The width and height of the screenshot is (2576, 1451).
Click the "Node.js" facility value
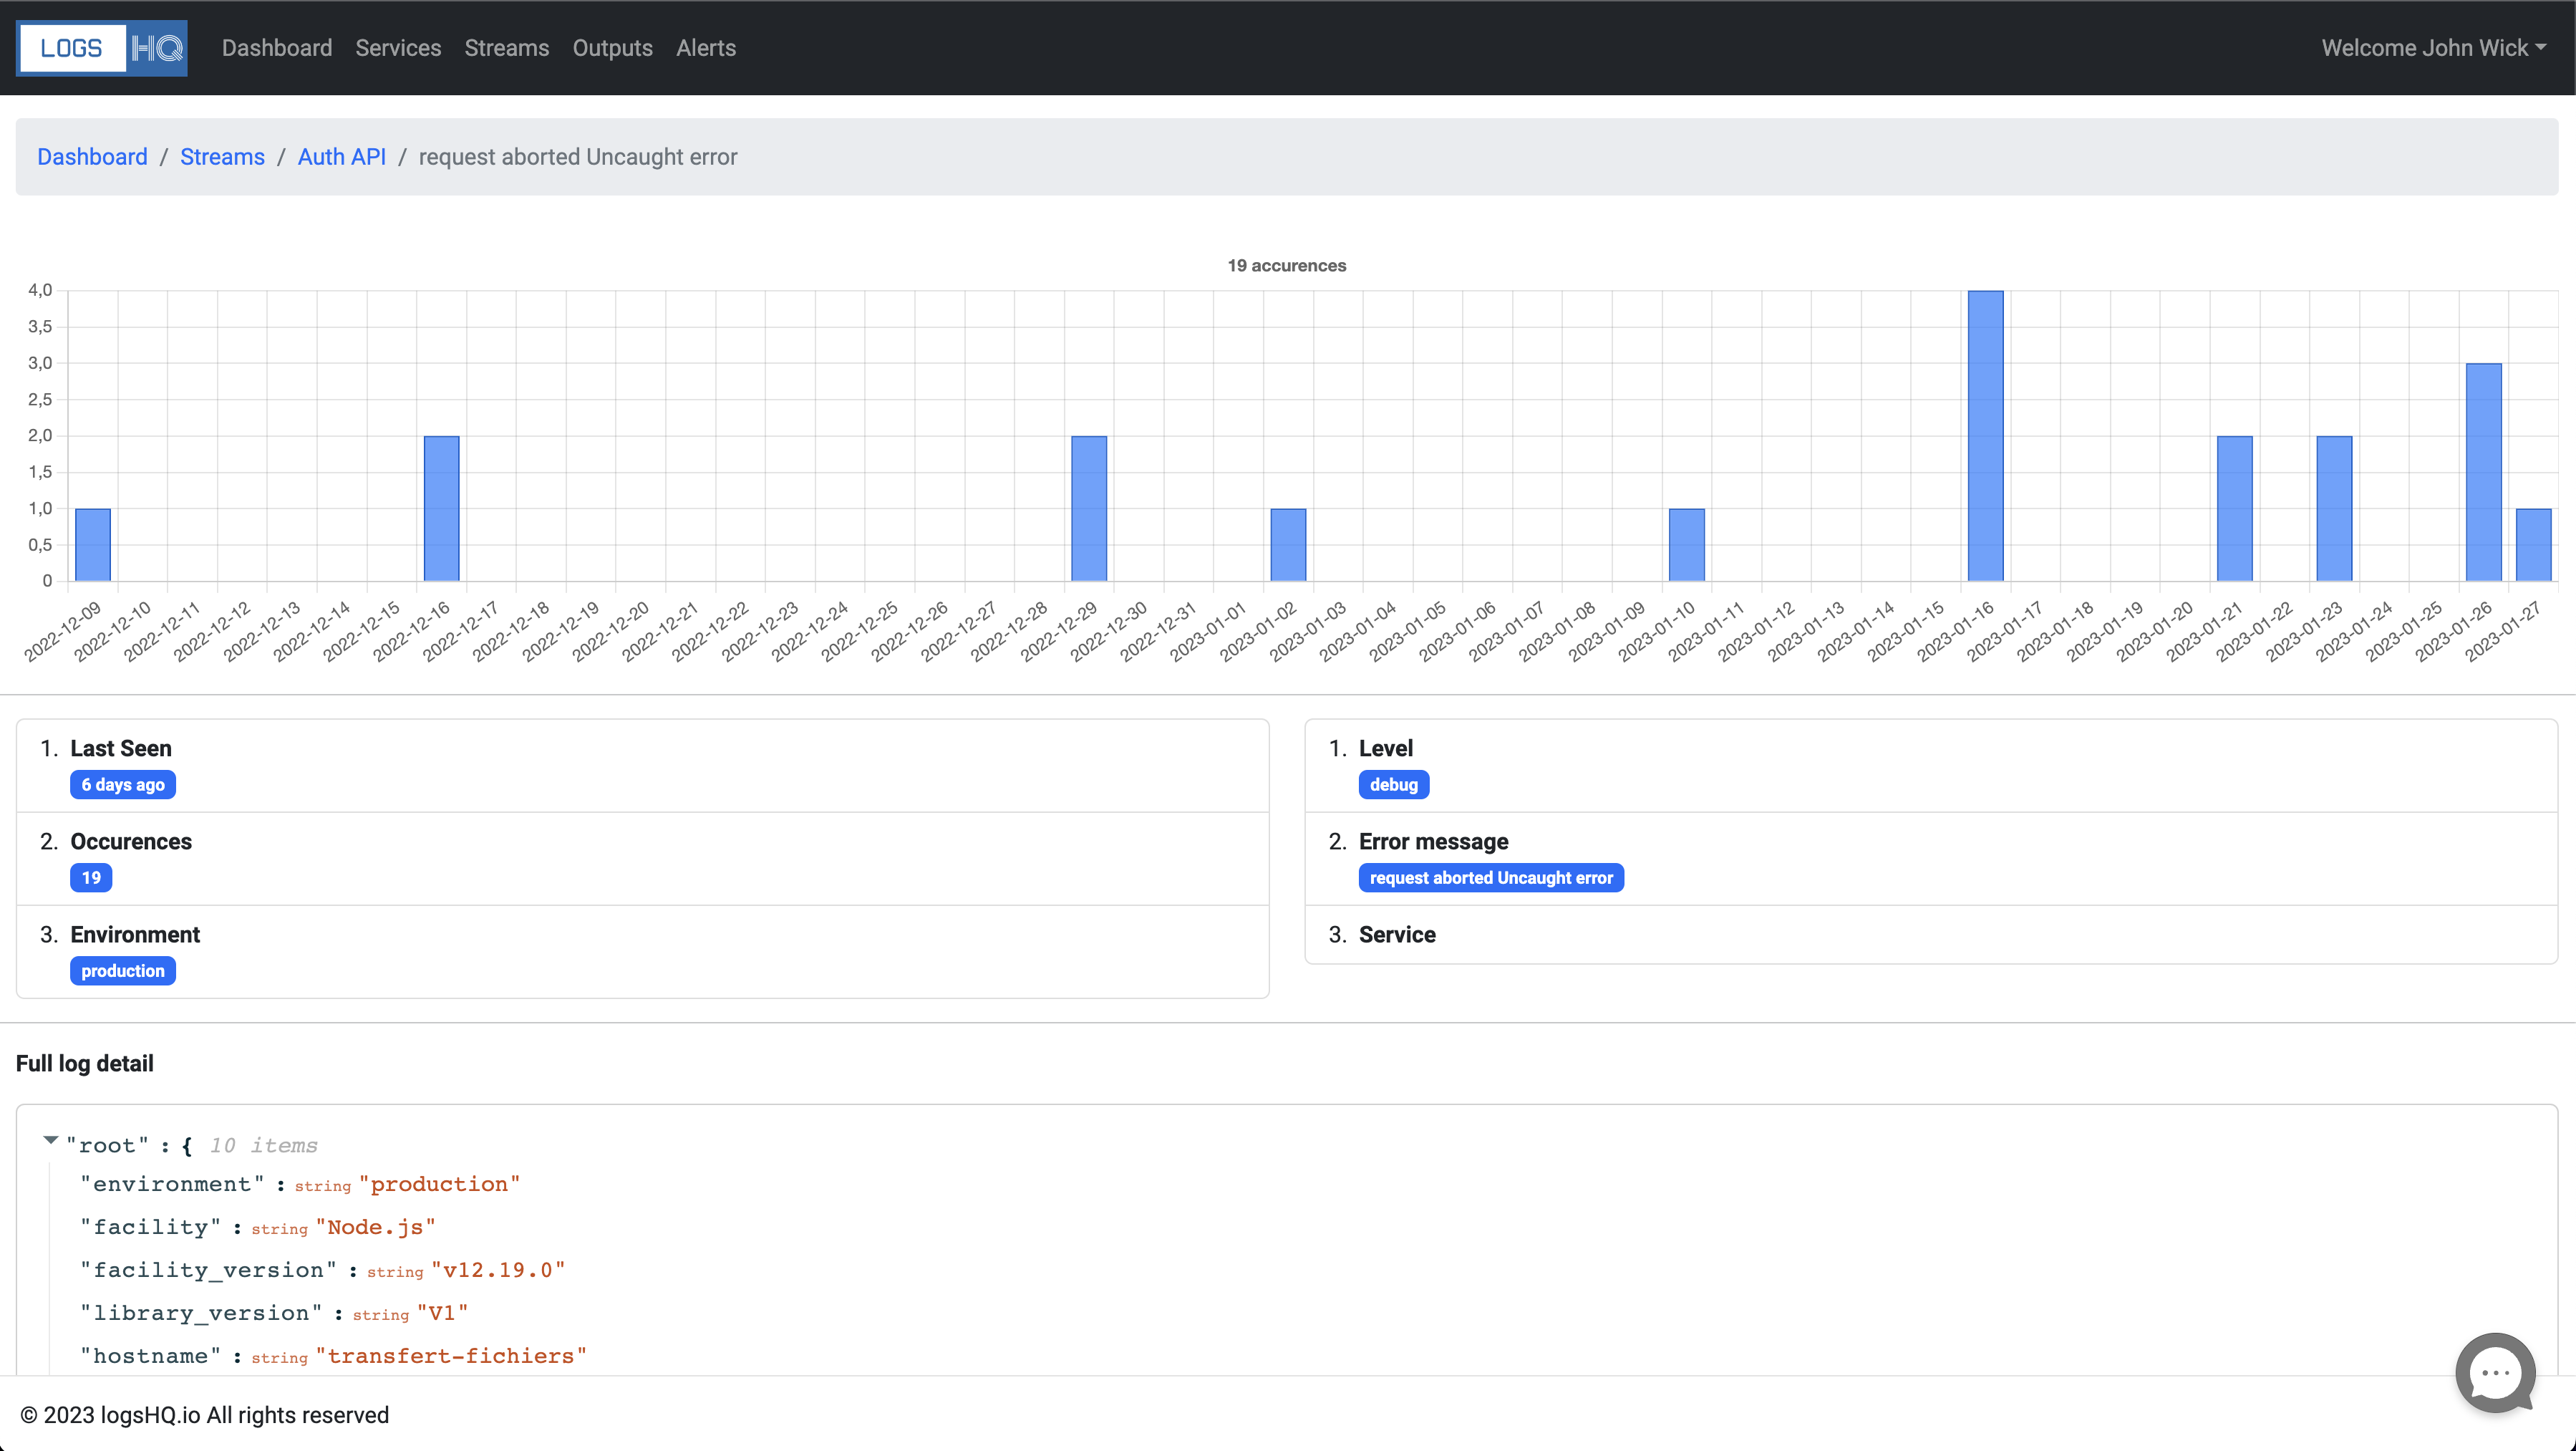(x=376, y=1227)
